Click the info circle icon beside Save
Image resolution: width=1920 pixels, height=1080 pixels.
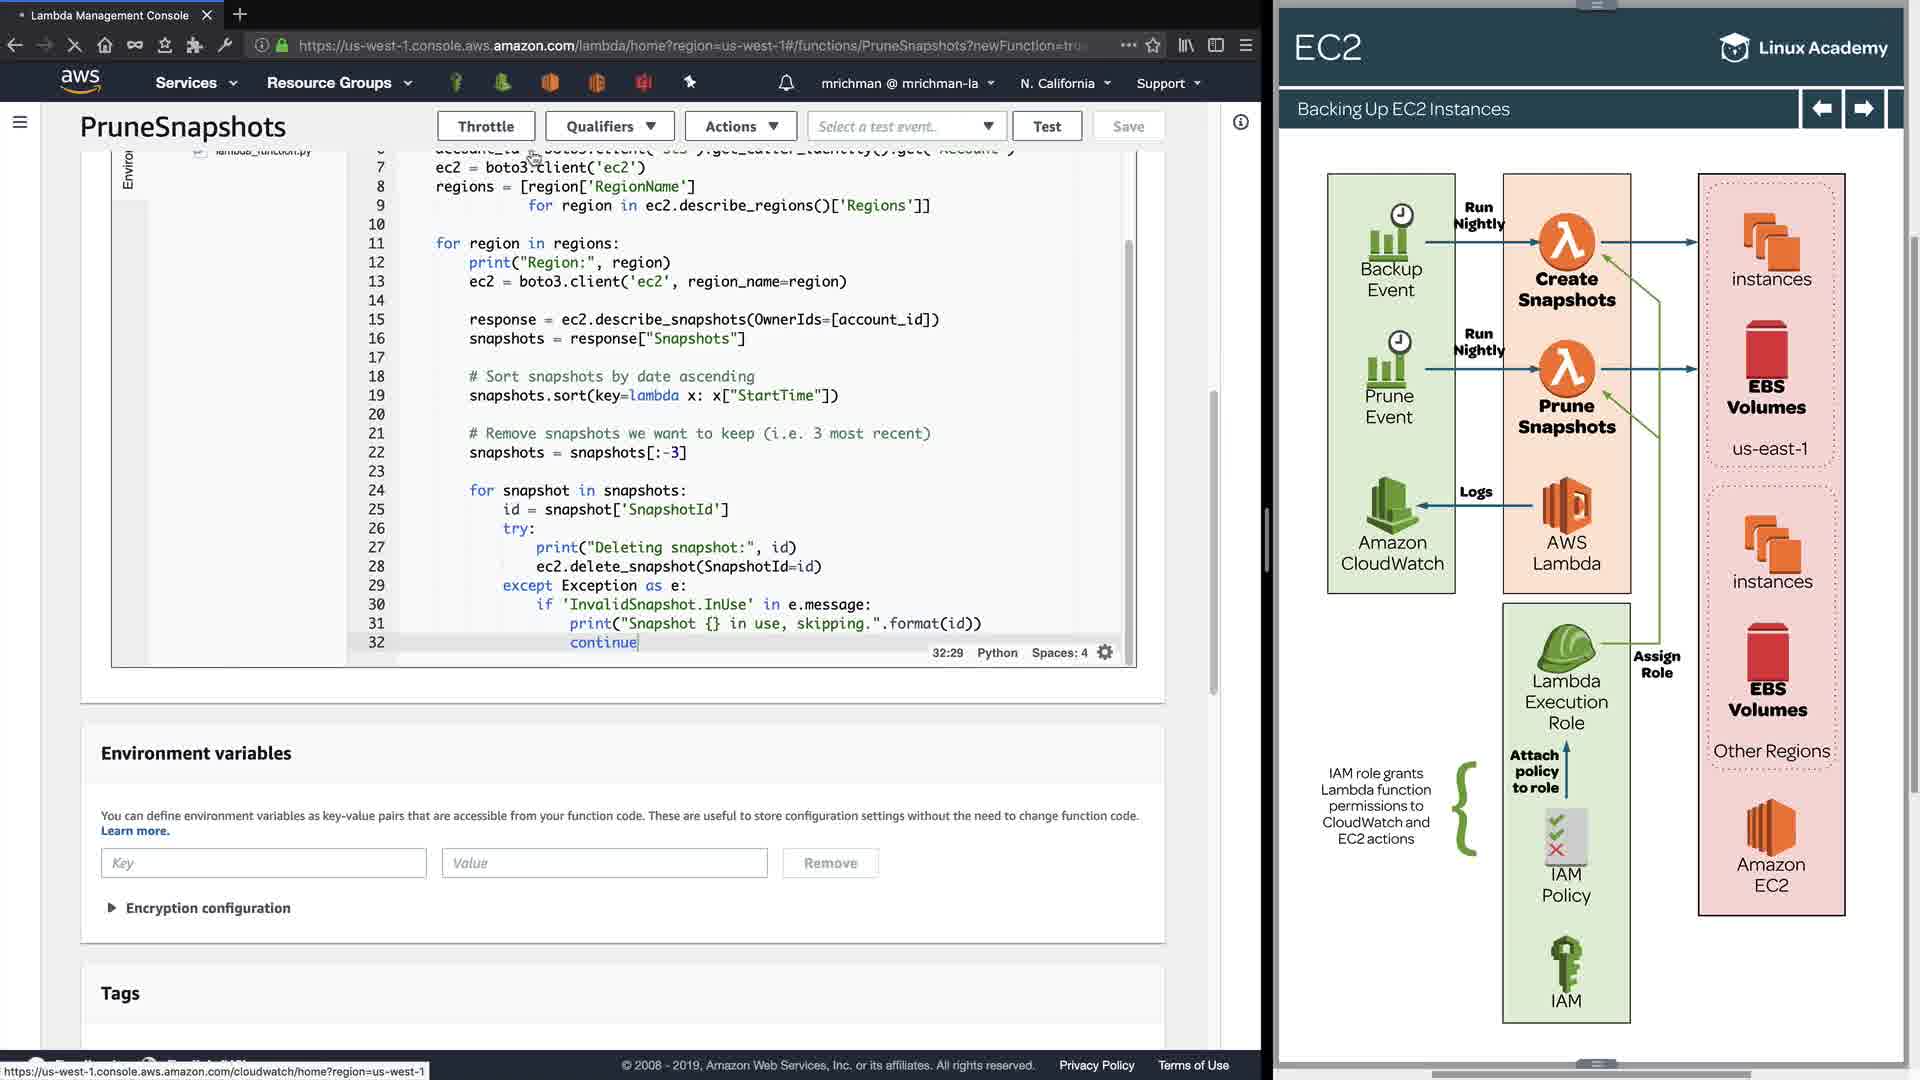[1240, 122]
